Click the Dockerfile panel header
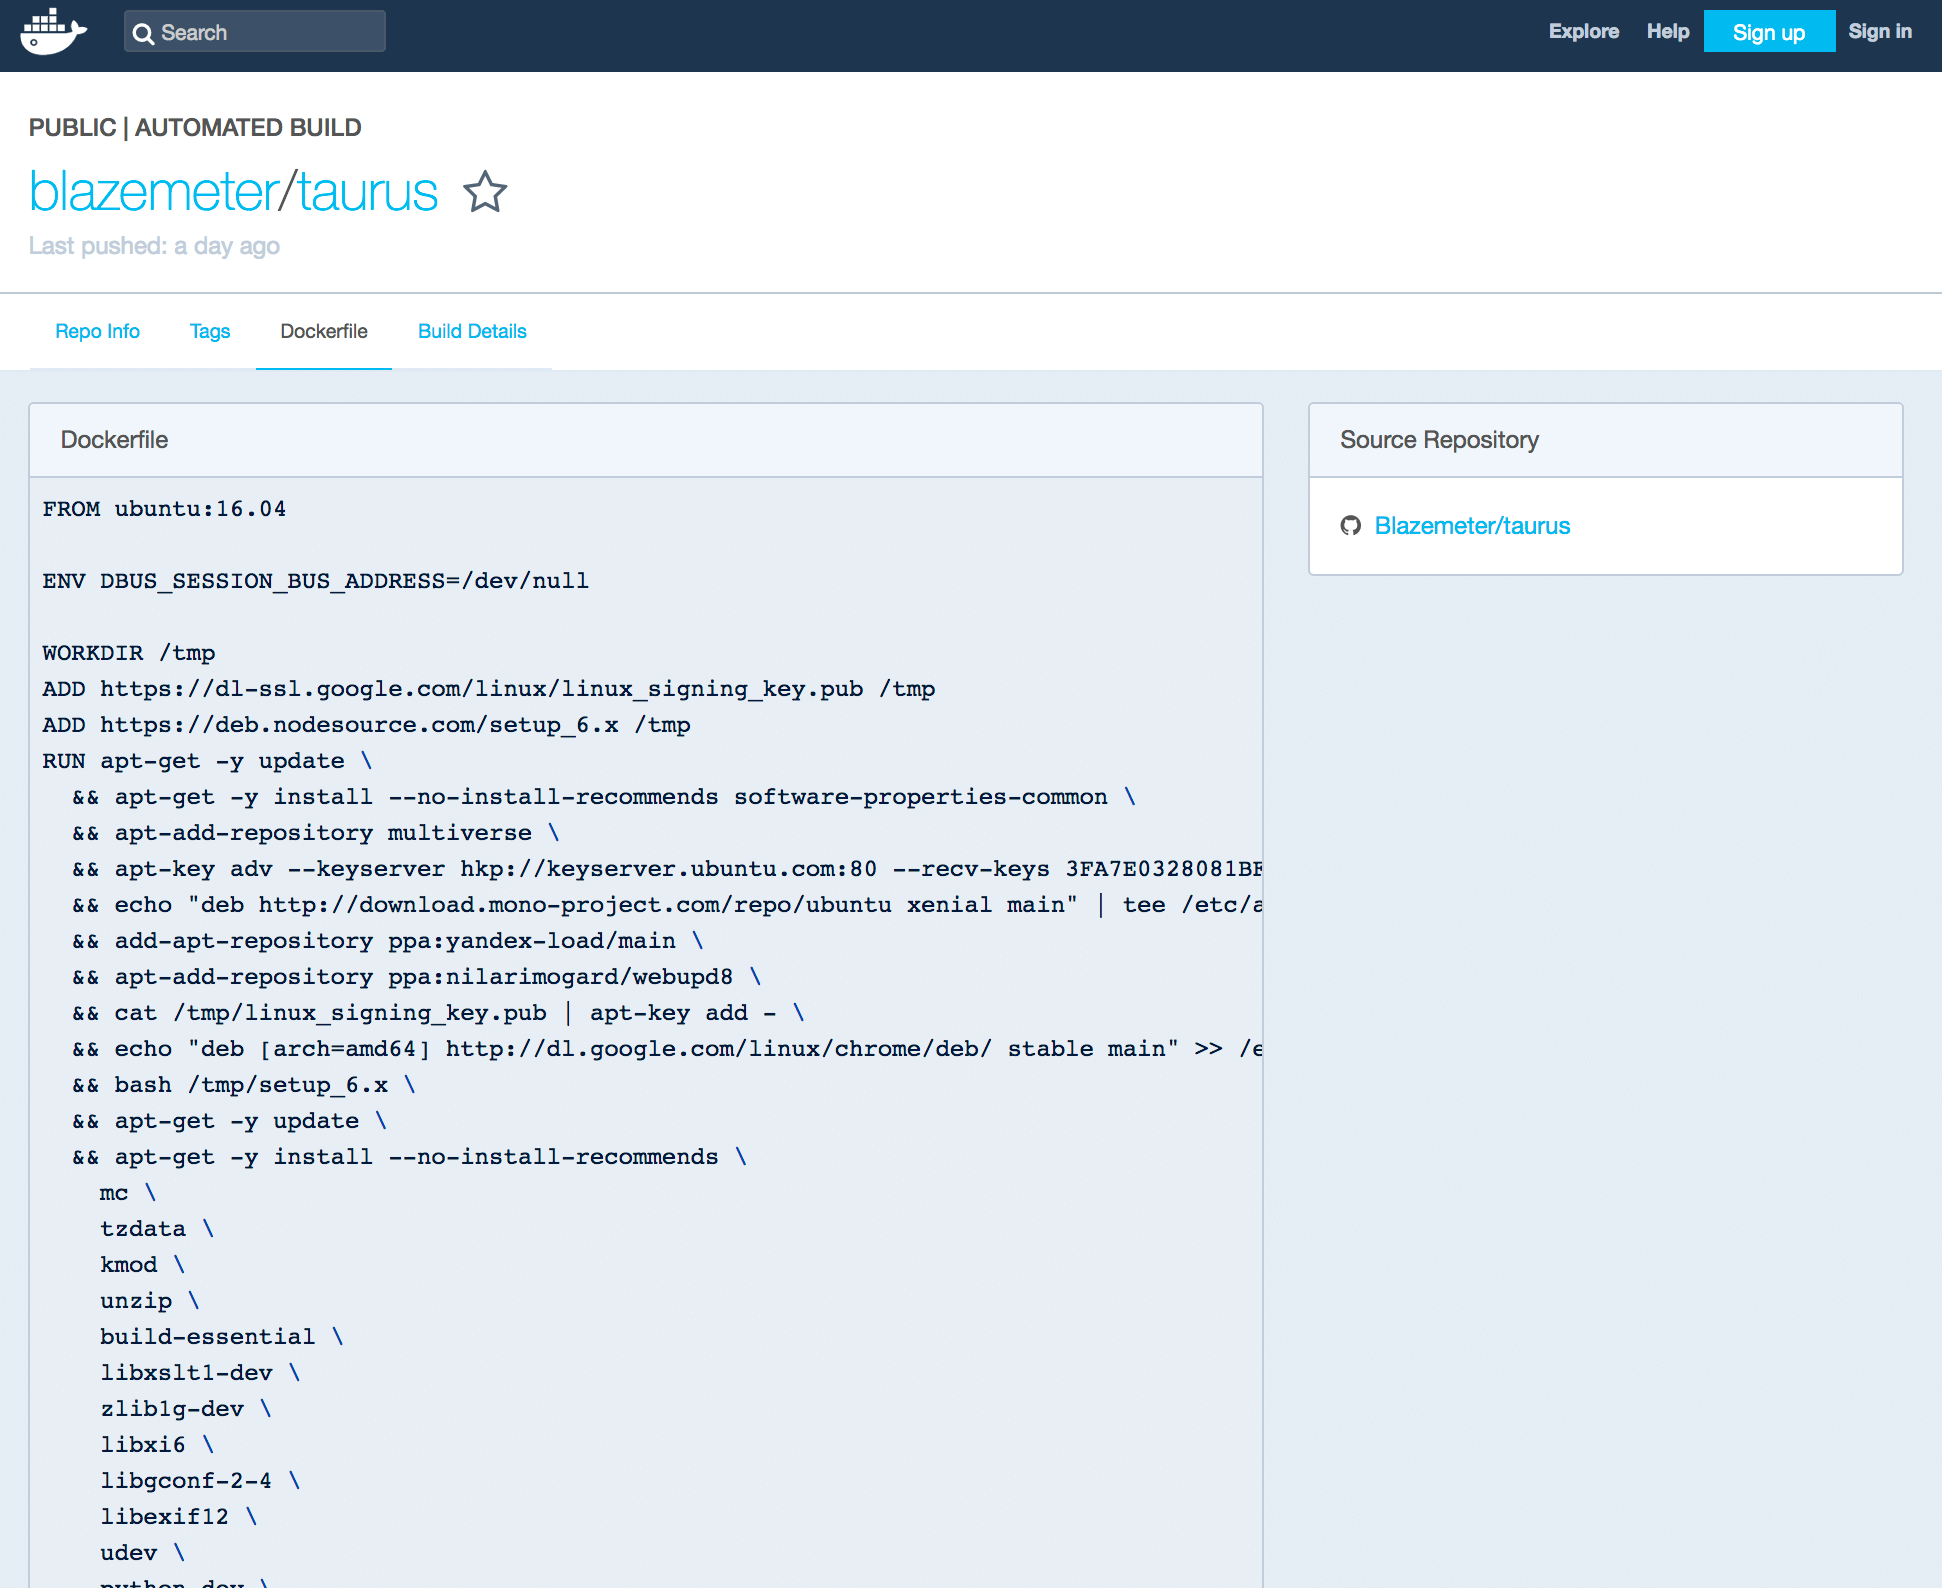The image size is (1942, 1588). pyautogui.click(x=114, y=440)
